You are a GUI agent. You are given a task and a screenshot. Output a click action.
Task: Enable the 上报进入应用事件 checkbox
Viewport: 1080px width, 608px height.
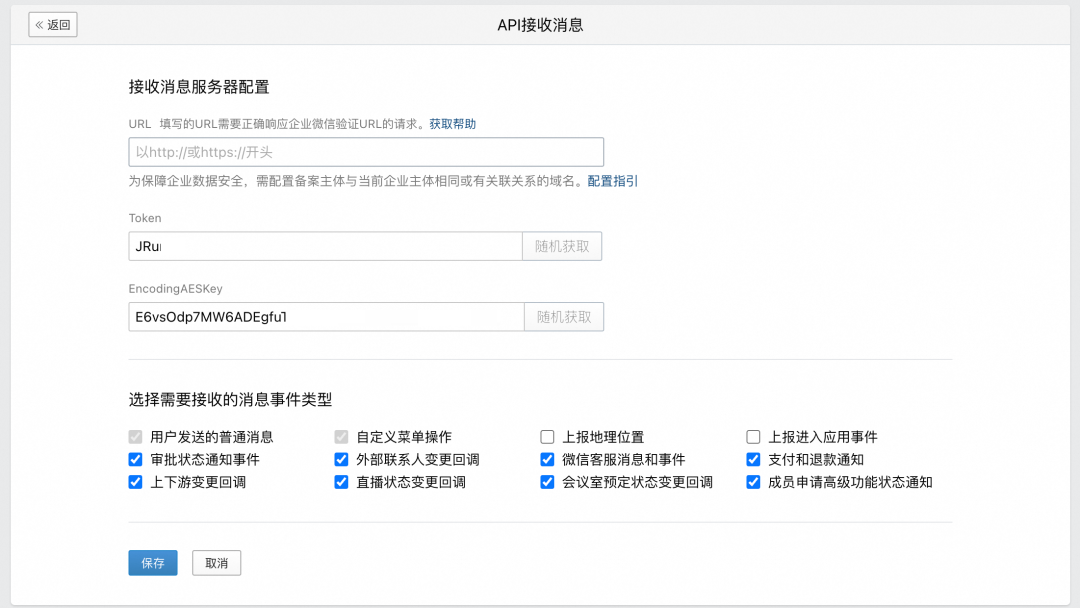pyautogui.click(x=754, y=437)
